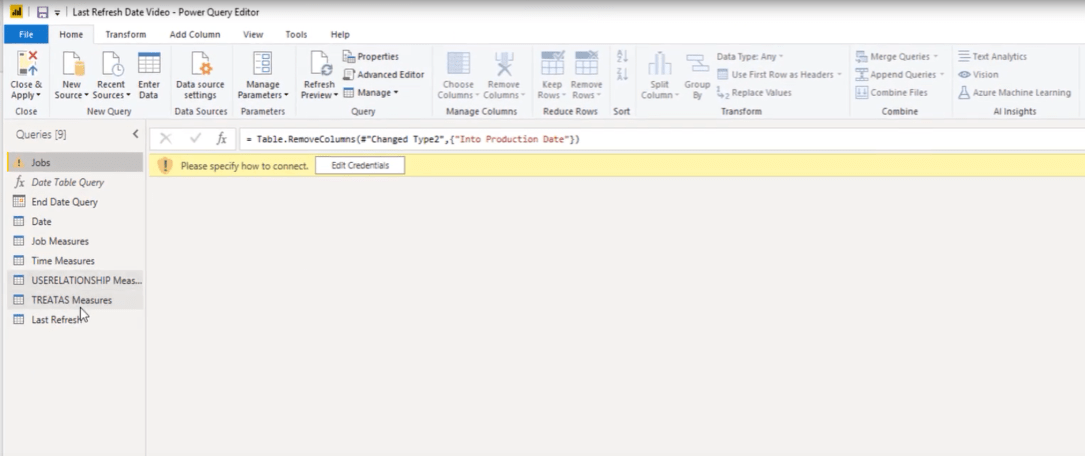Viewport: 1085px width, 456px height.
Task: Expand the Recent Sources dropdown
Action: coord(128,95)
